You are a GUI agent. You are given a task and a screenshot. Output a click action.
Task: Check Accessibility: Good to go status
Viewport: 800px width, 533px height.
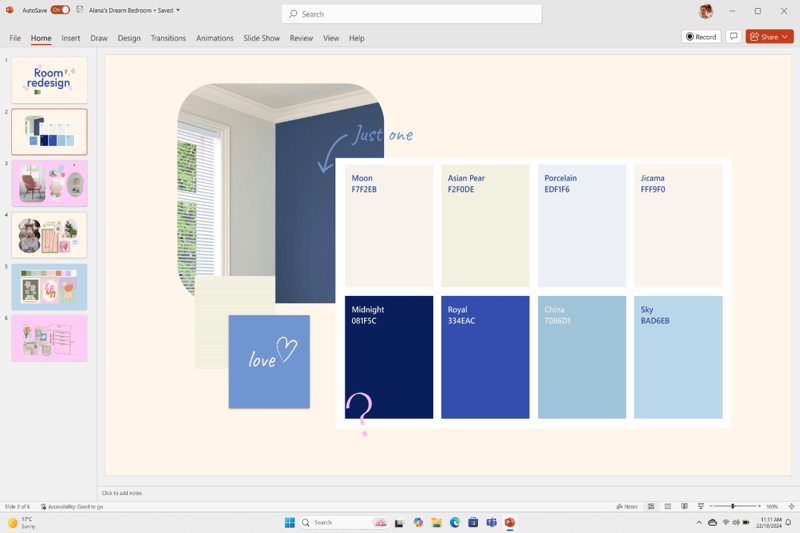pyautogui.click(x=72, y=507)
